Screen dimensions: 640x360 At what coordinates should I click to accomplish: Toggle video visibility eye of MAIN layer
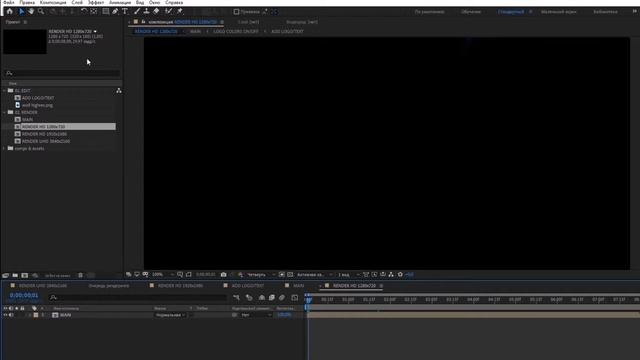(x=5, y=315)
